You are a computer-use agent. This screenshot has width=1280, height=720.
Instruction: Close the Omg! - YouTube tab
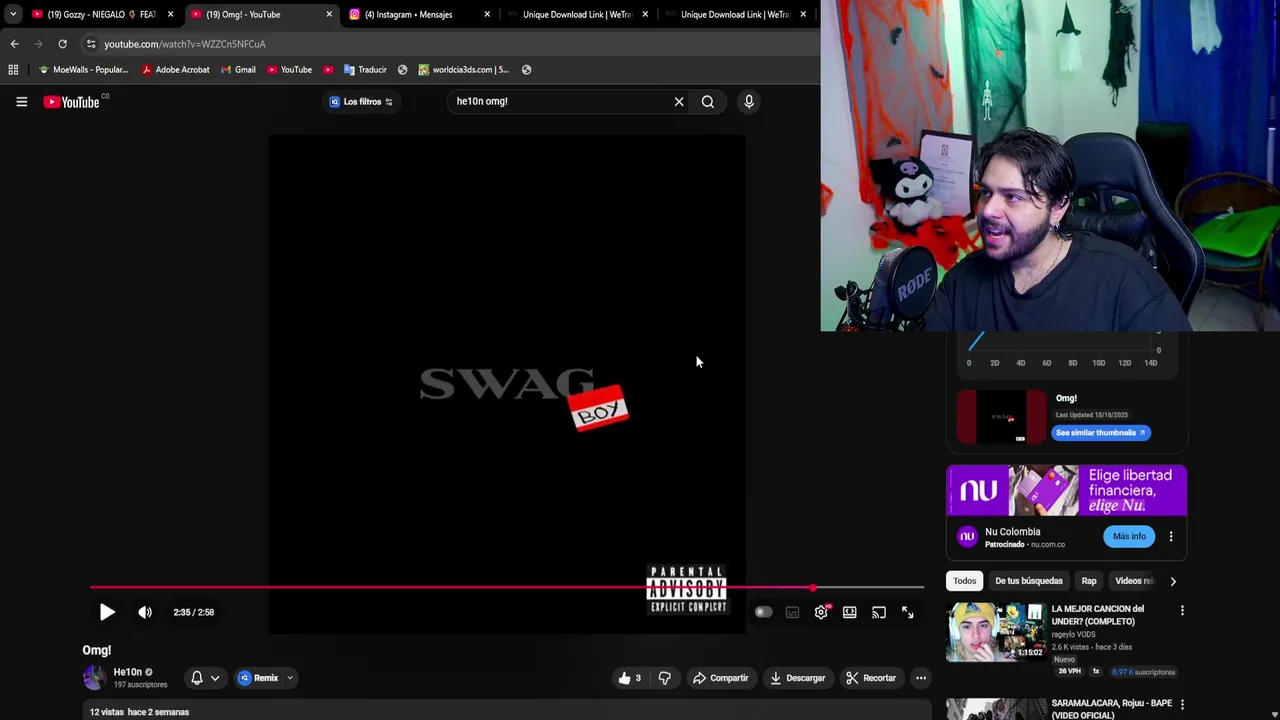329,15
